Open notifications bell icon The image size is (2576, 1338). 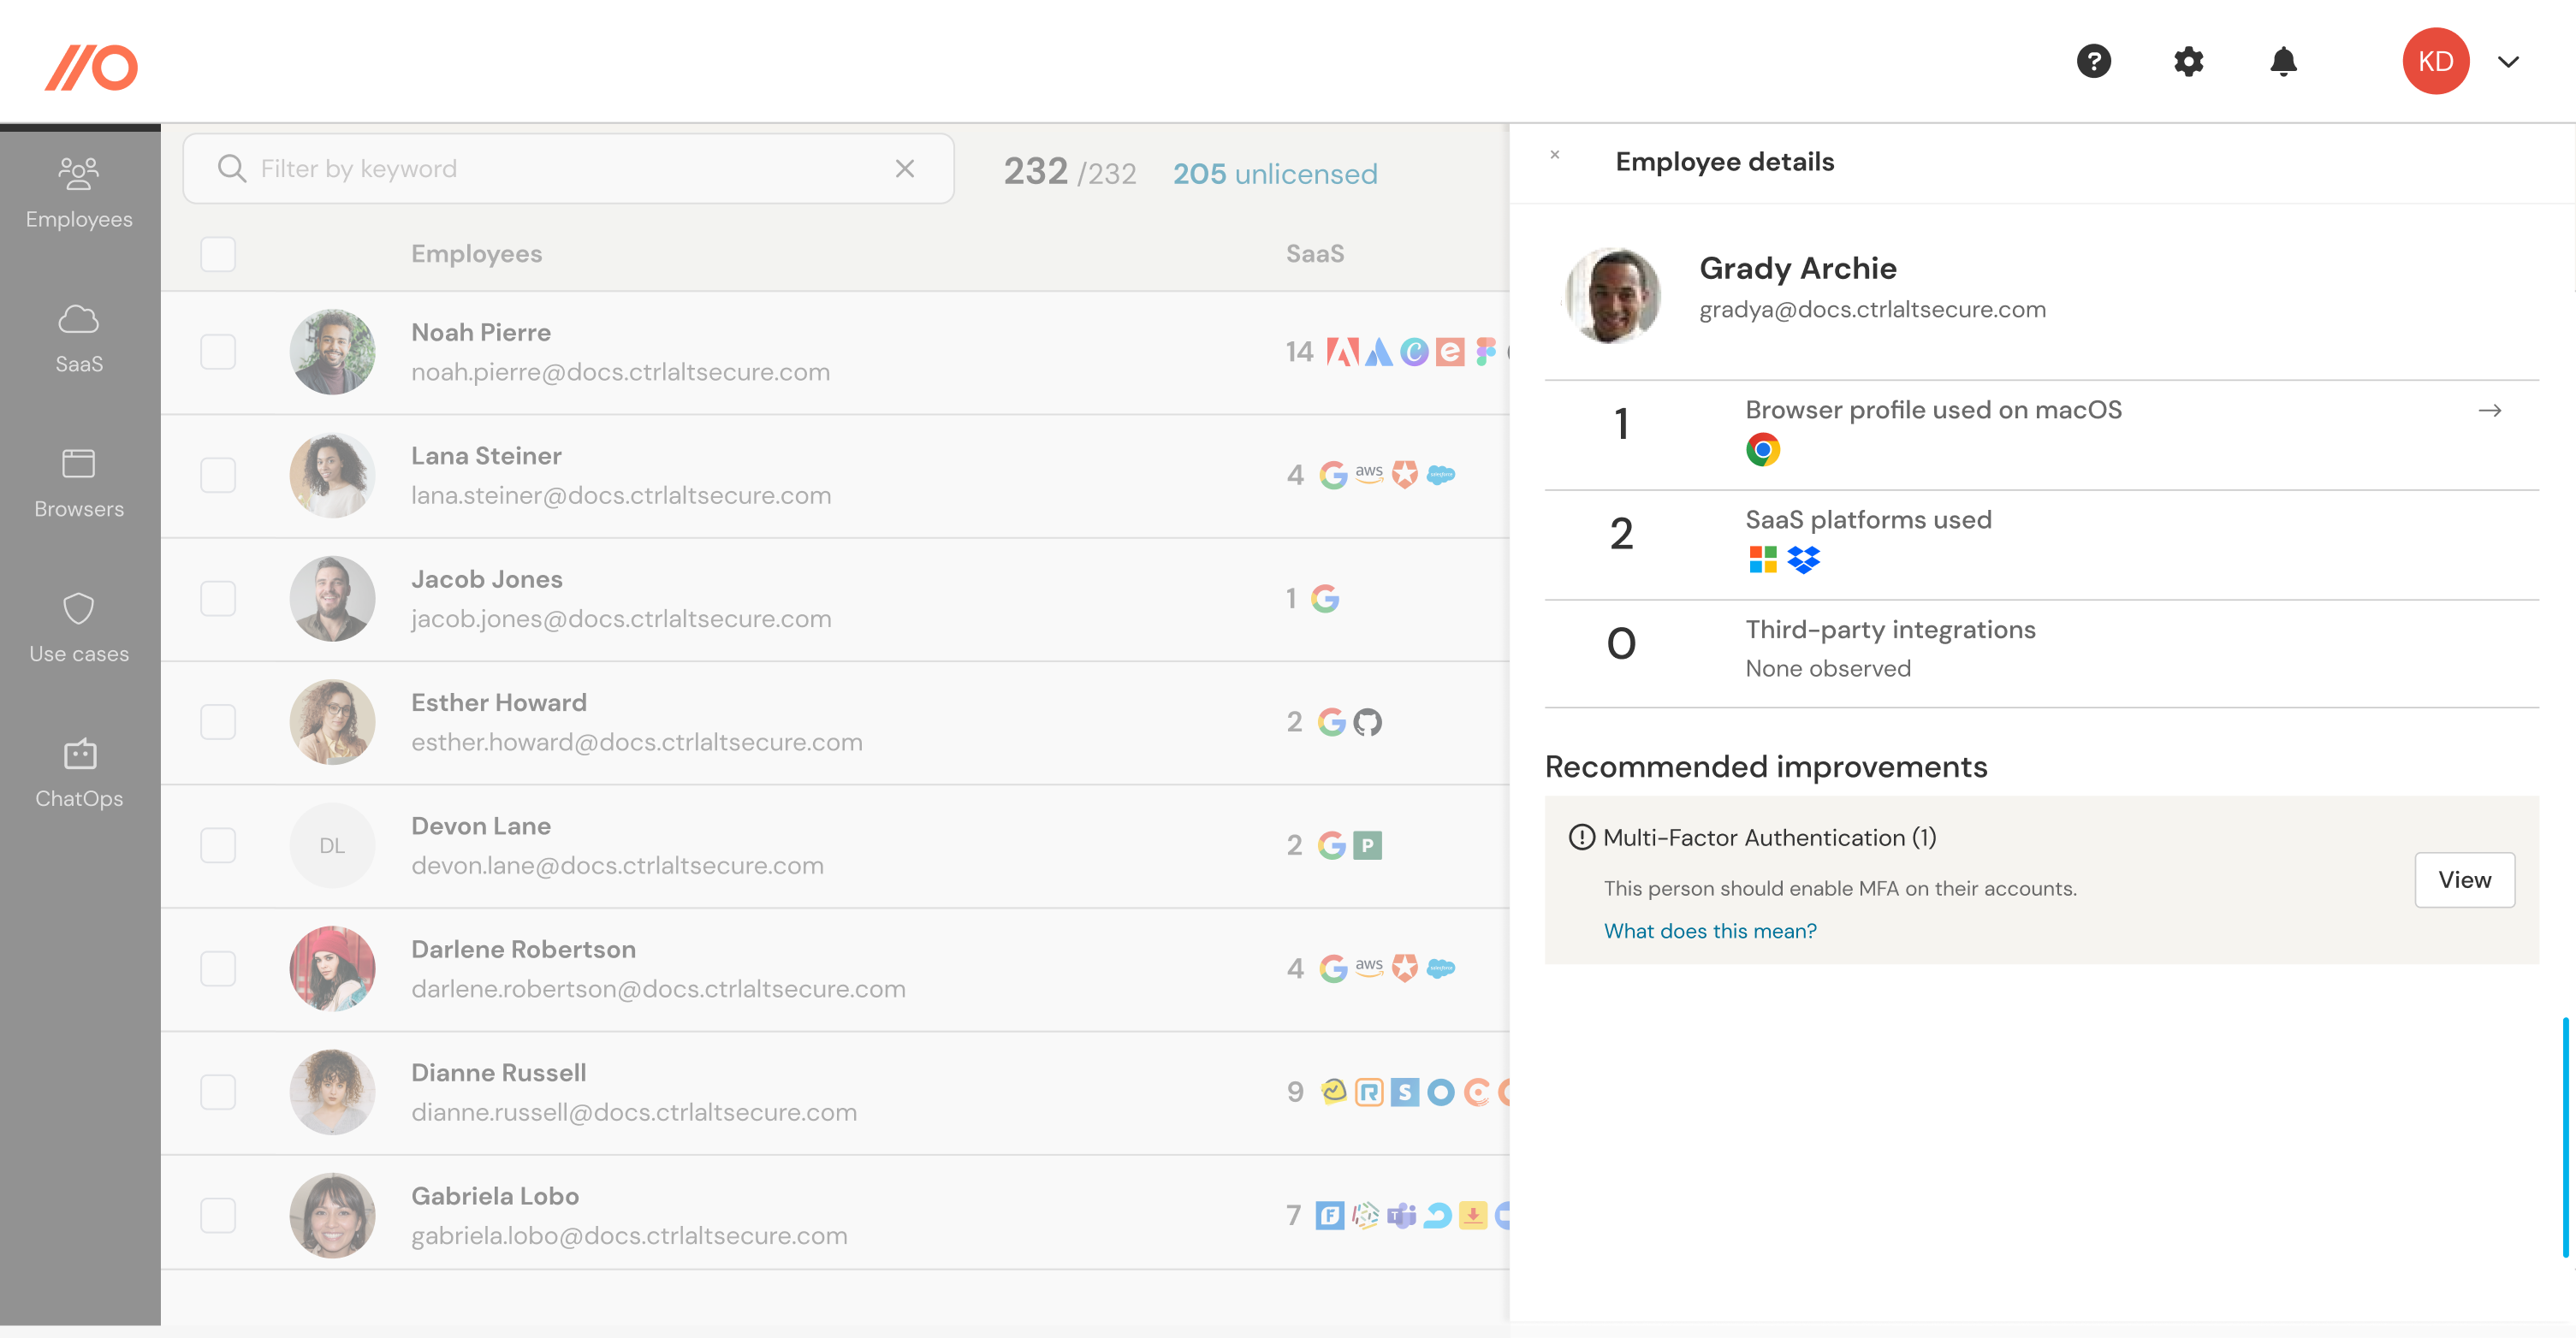click(x=2283, y=61)
